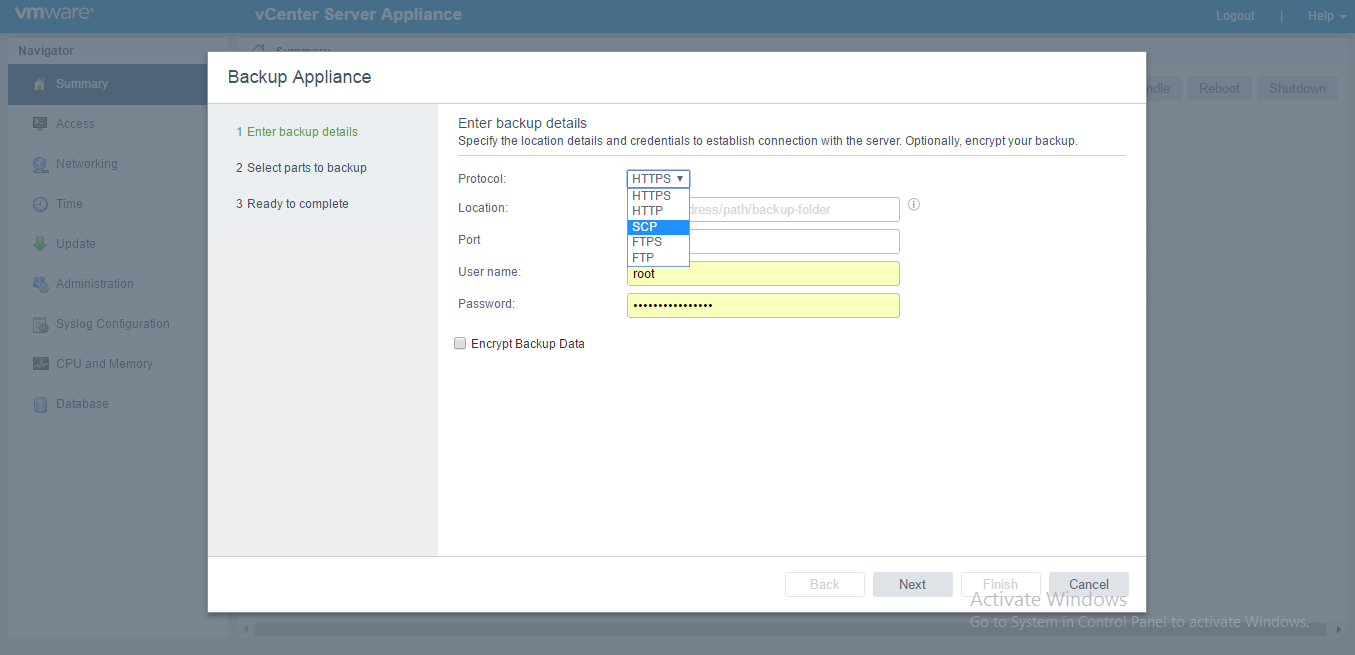Click the Access monitor icon
Screen dimensions: 1355x655
(x=40, y=124)
